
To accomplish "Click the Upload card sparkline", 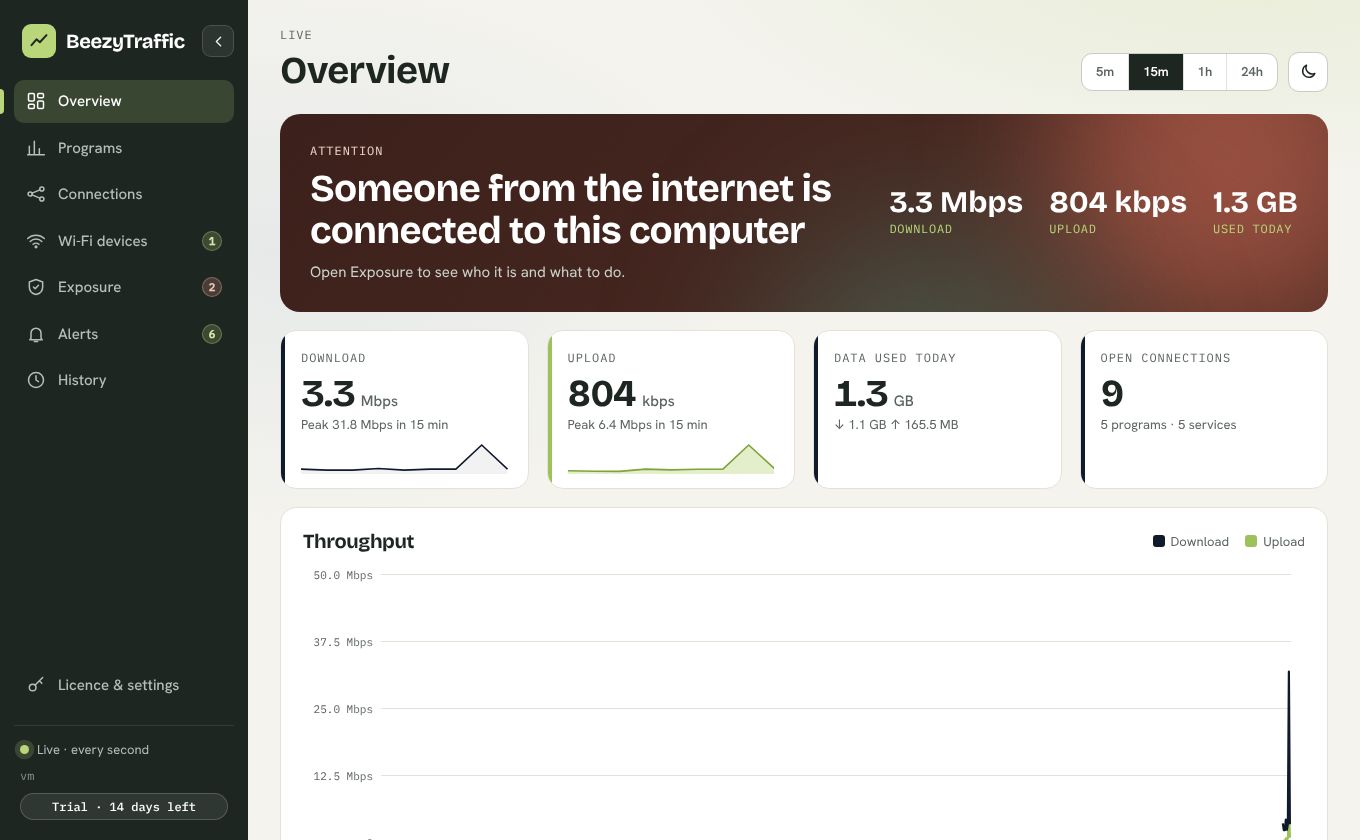I will pyautogui.click(x=671, y=458).
